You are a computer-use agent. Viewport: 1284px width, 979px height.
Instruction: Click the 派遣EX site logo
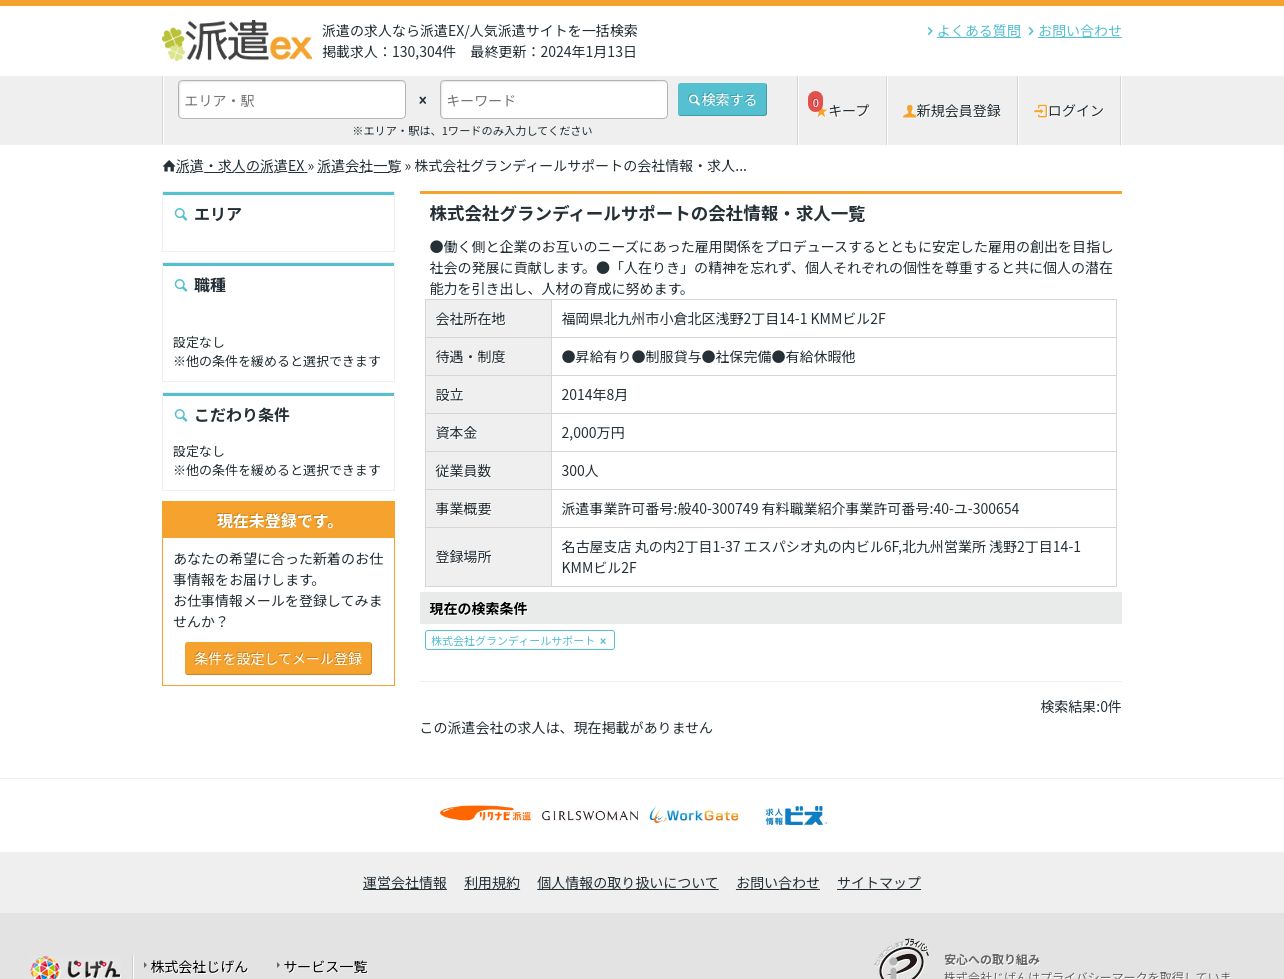click(237, 41)
